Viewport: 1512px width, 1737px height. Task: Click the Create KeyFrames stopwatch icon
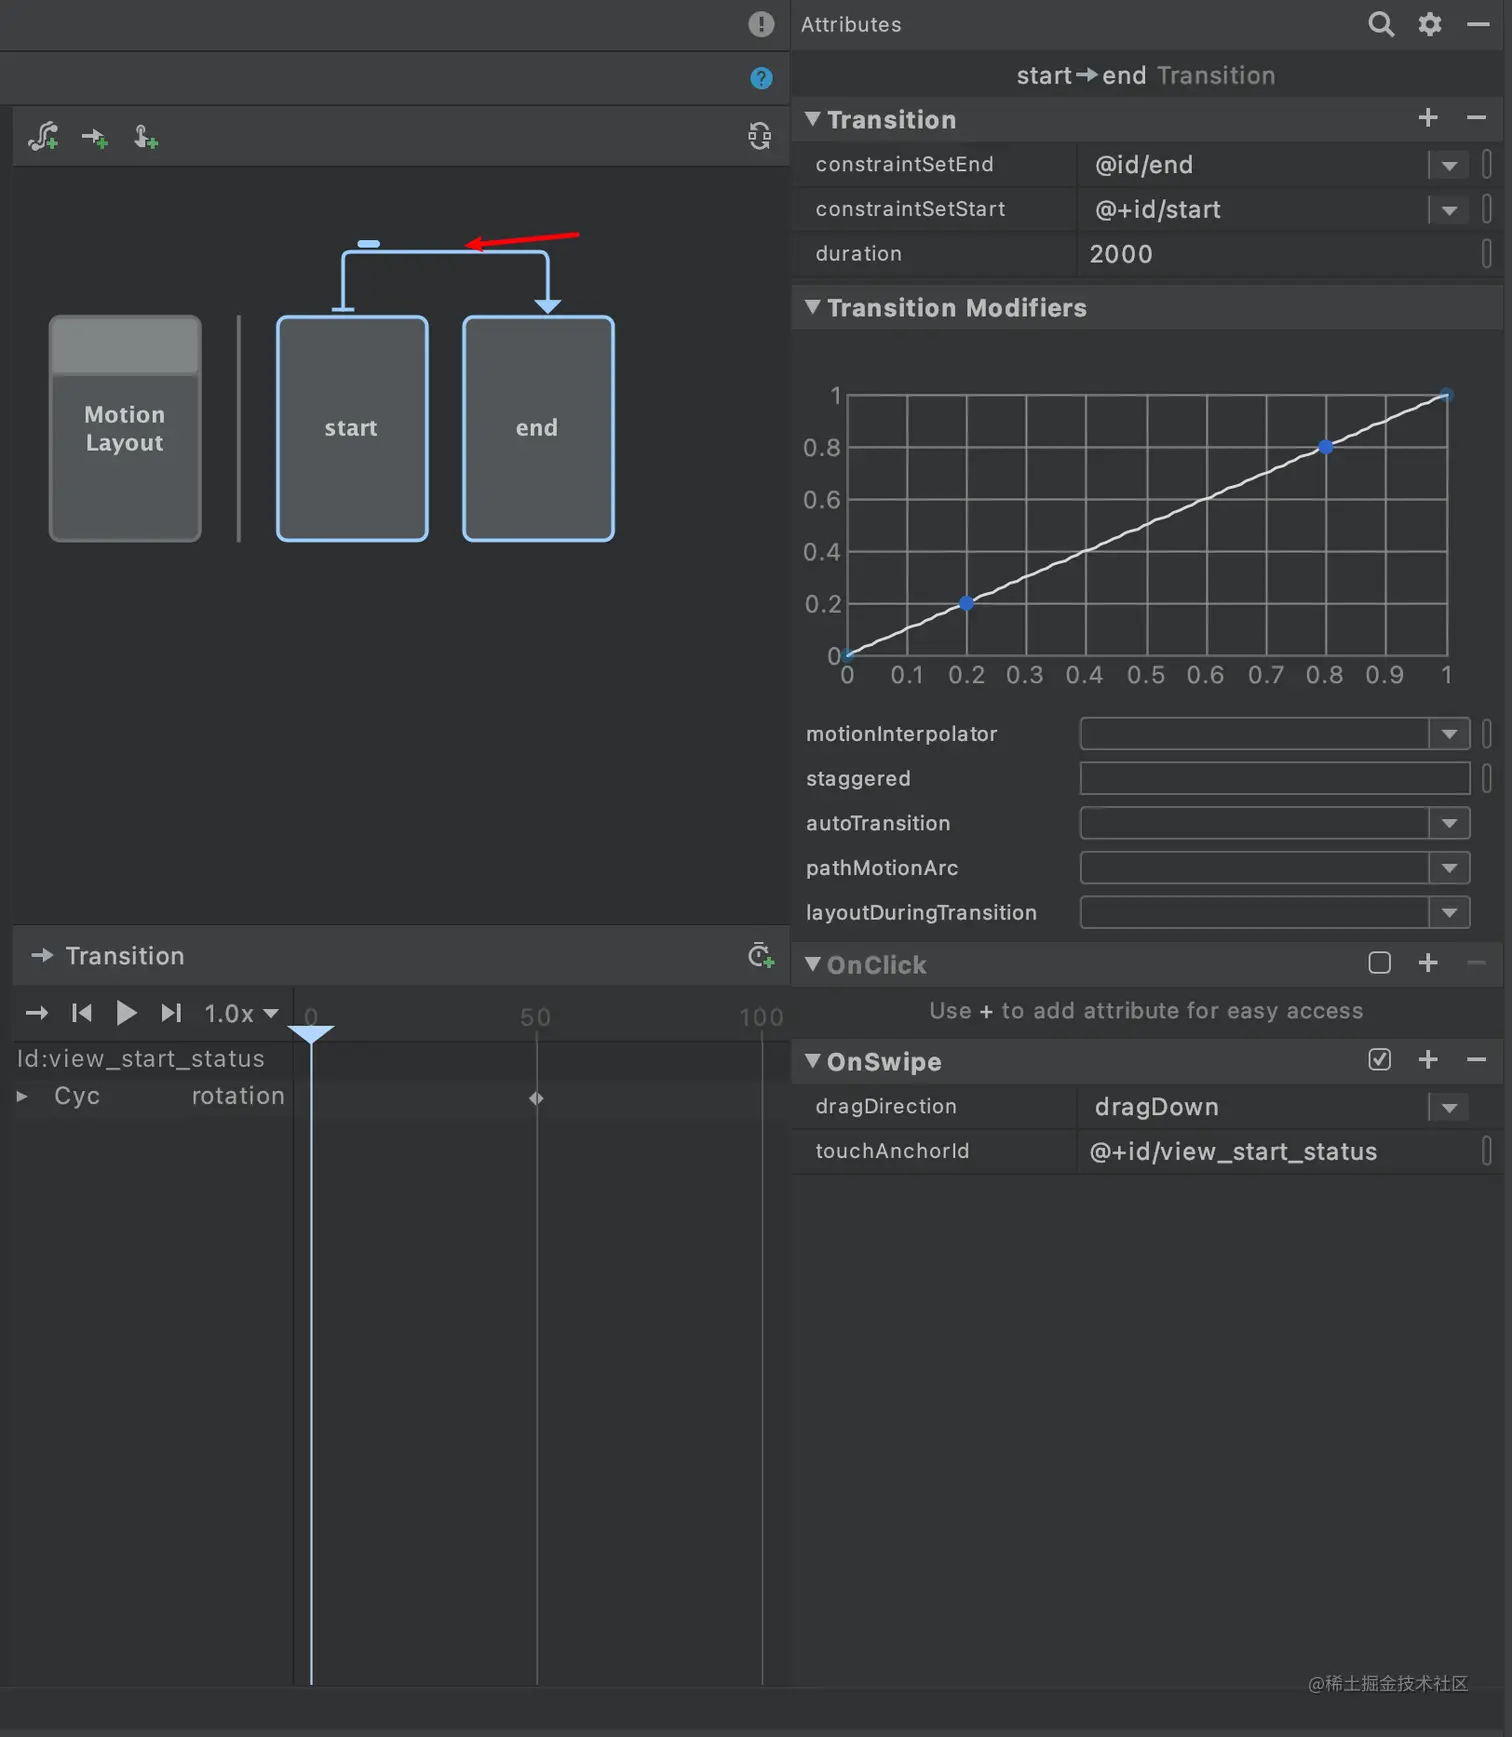761,956
